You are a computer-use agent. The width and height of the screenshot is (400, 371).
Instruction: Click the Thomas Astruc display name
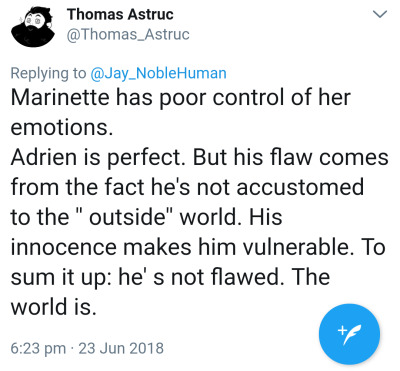[120, 14]
